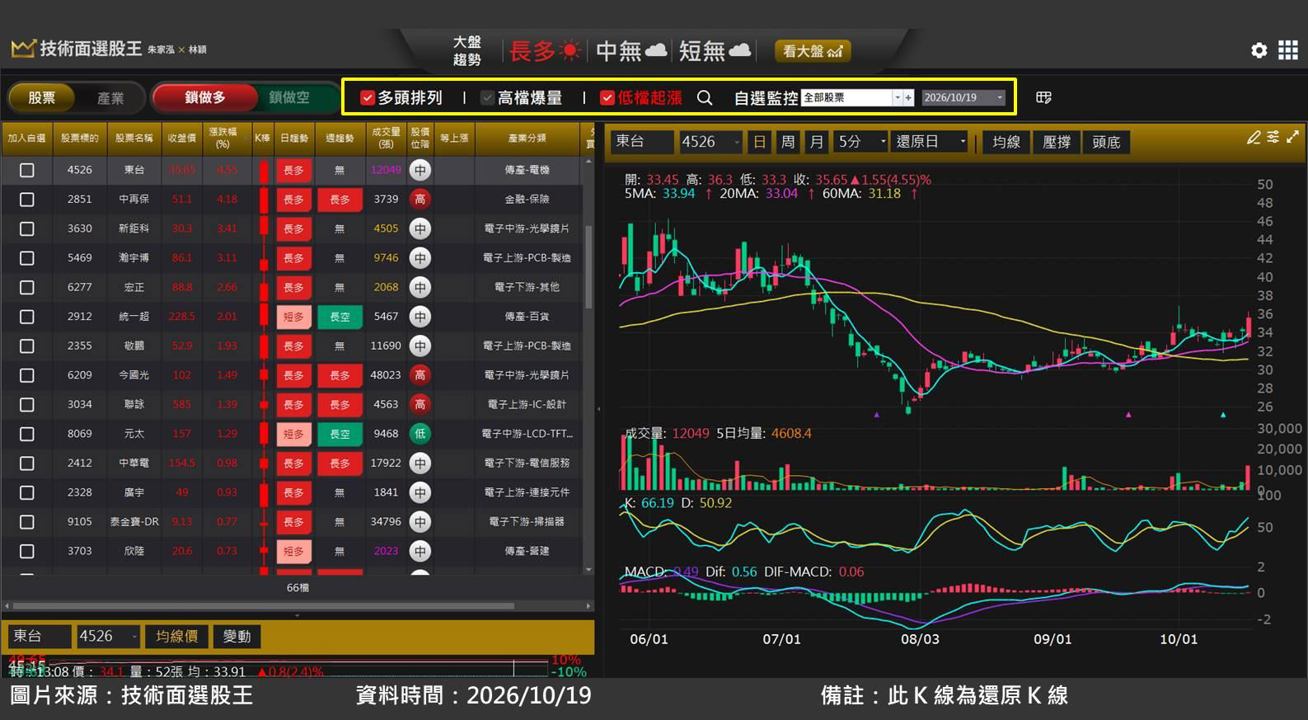Screen dimensions: 1308x720
Task: Click the 東台 name field in chart header
Action: click(x=641, y=142)
